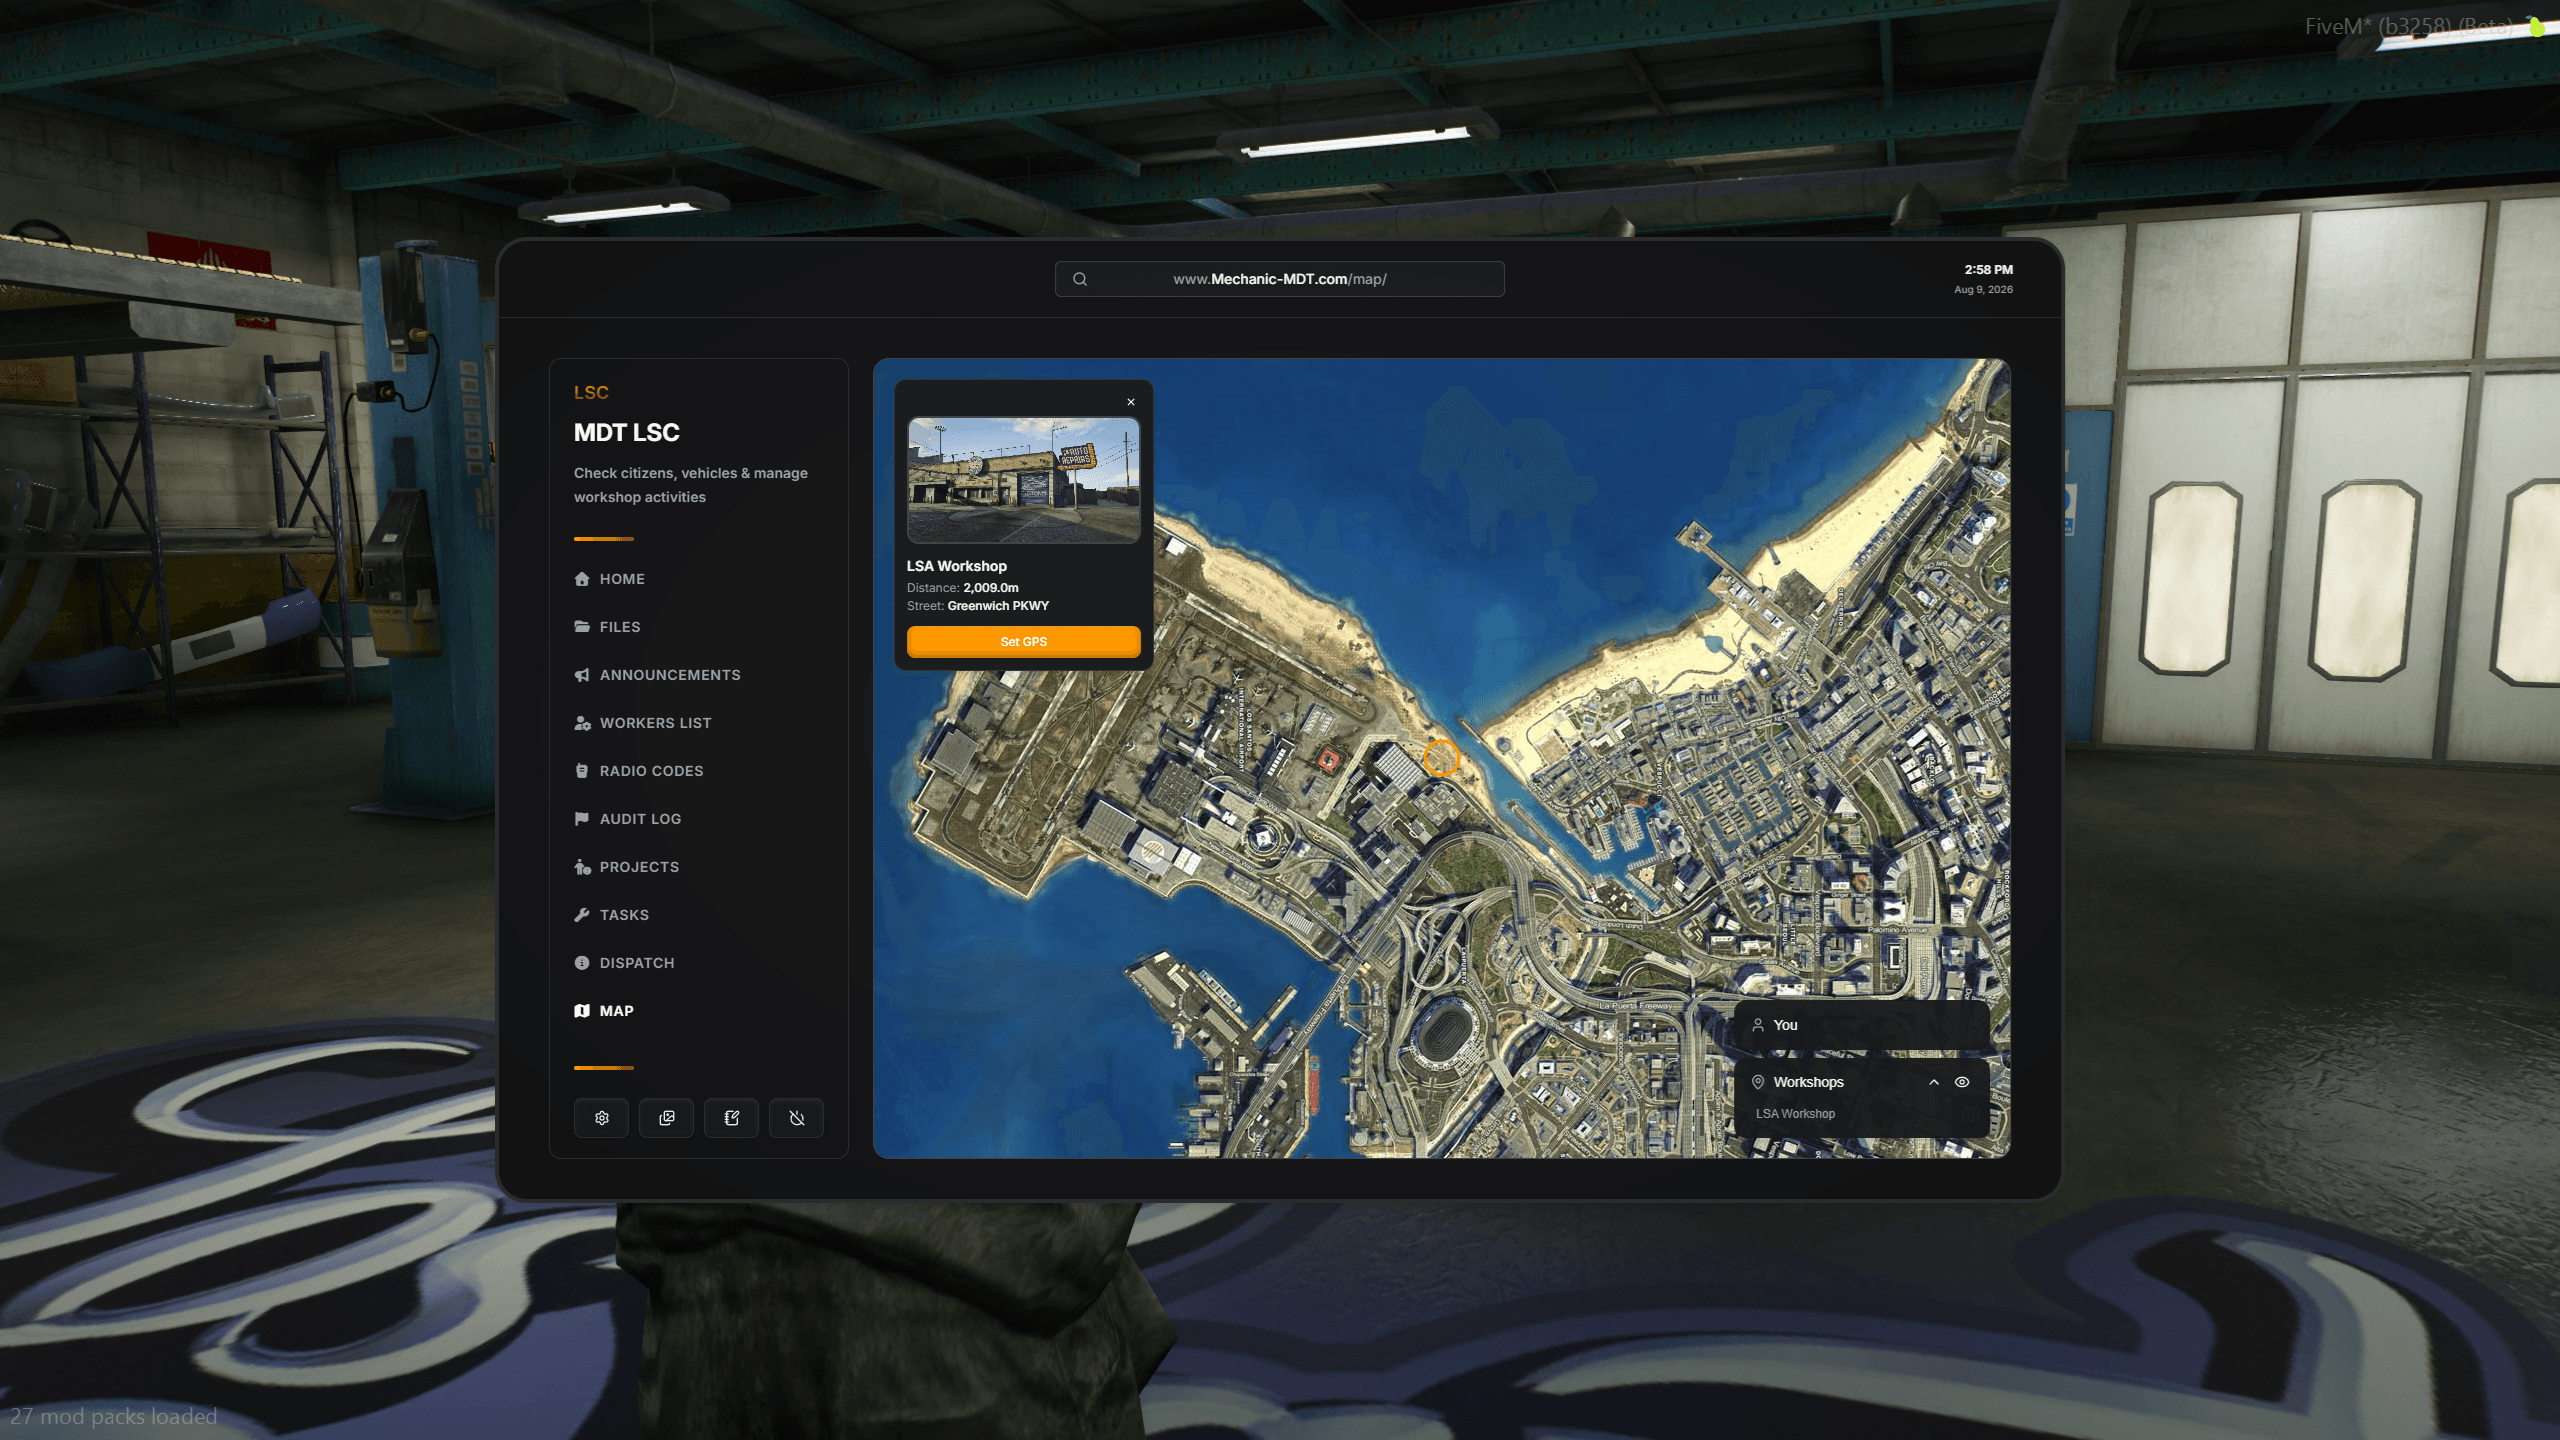Image resolution: width=2560 pixels, height=1440 pixels.
Task: Click the Aug 9, 2026 date text
Action: coord(1983,290)
